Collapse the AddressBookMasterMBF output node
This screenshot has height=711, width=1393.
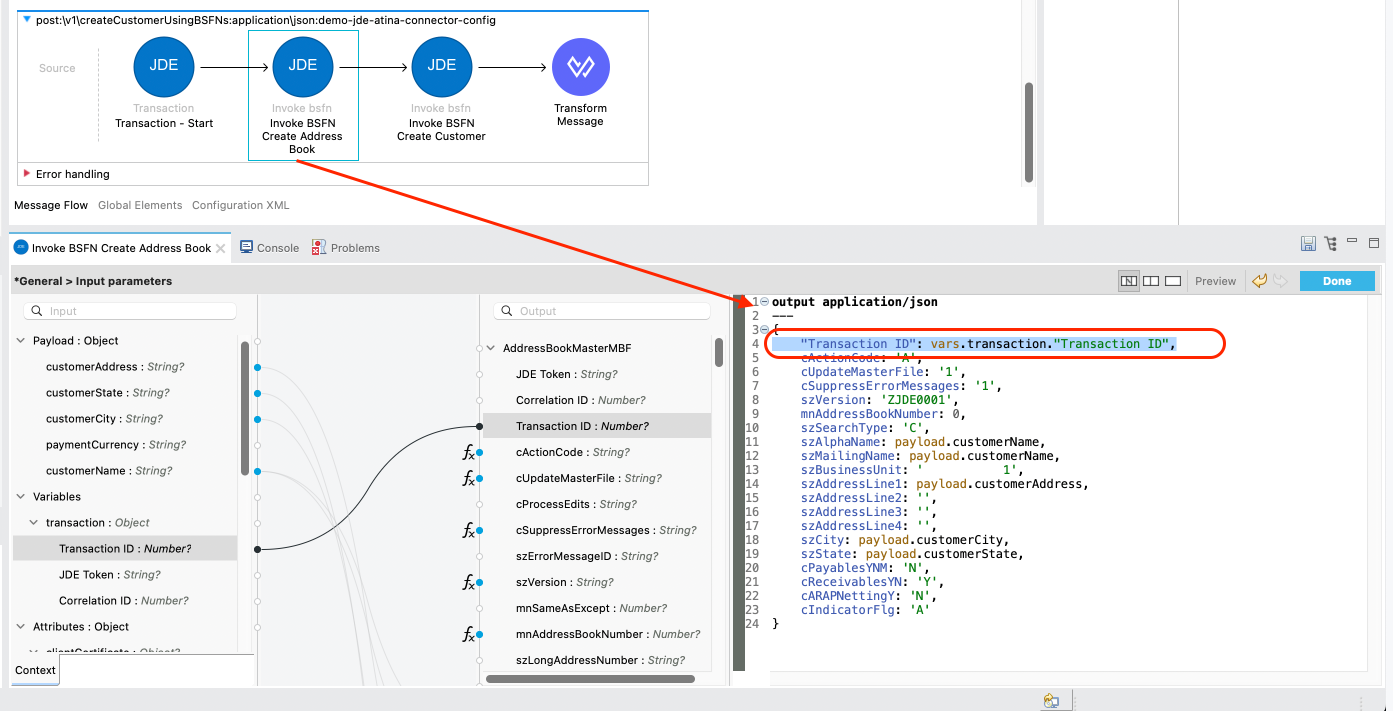tap(491, 349)
